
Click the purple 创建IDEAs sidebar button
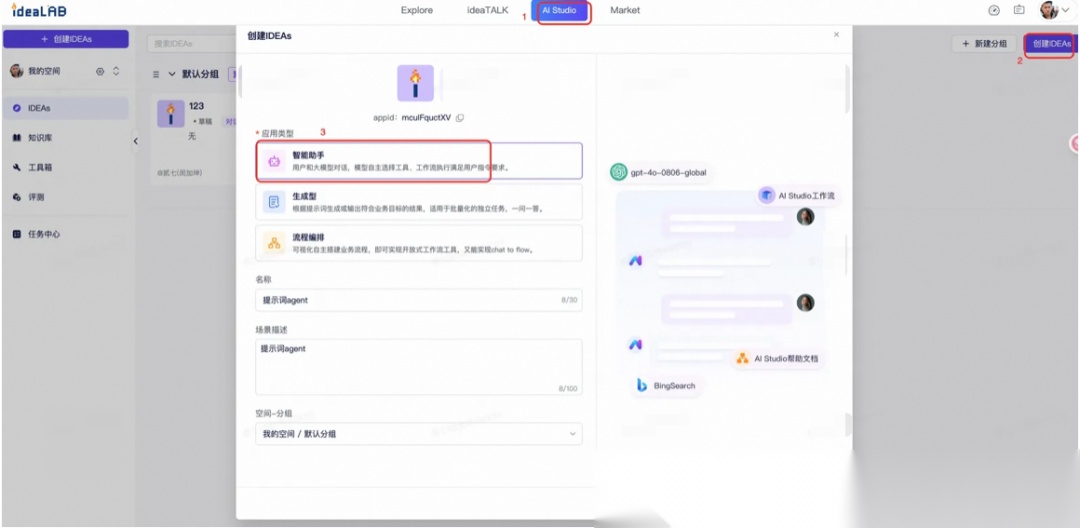coord(65,39)
